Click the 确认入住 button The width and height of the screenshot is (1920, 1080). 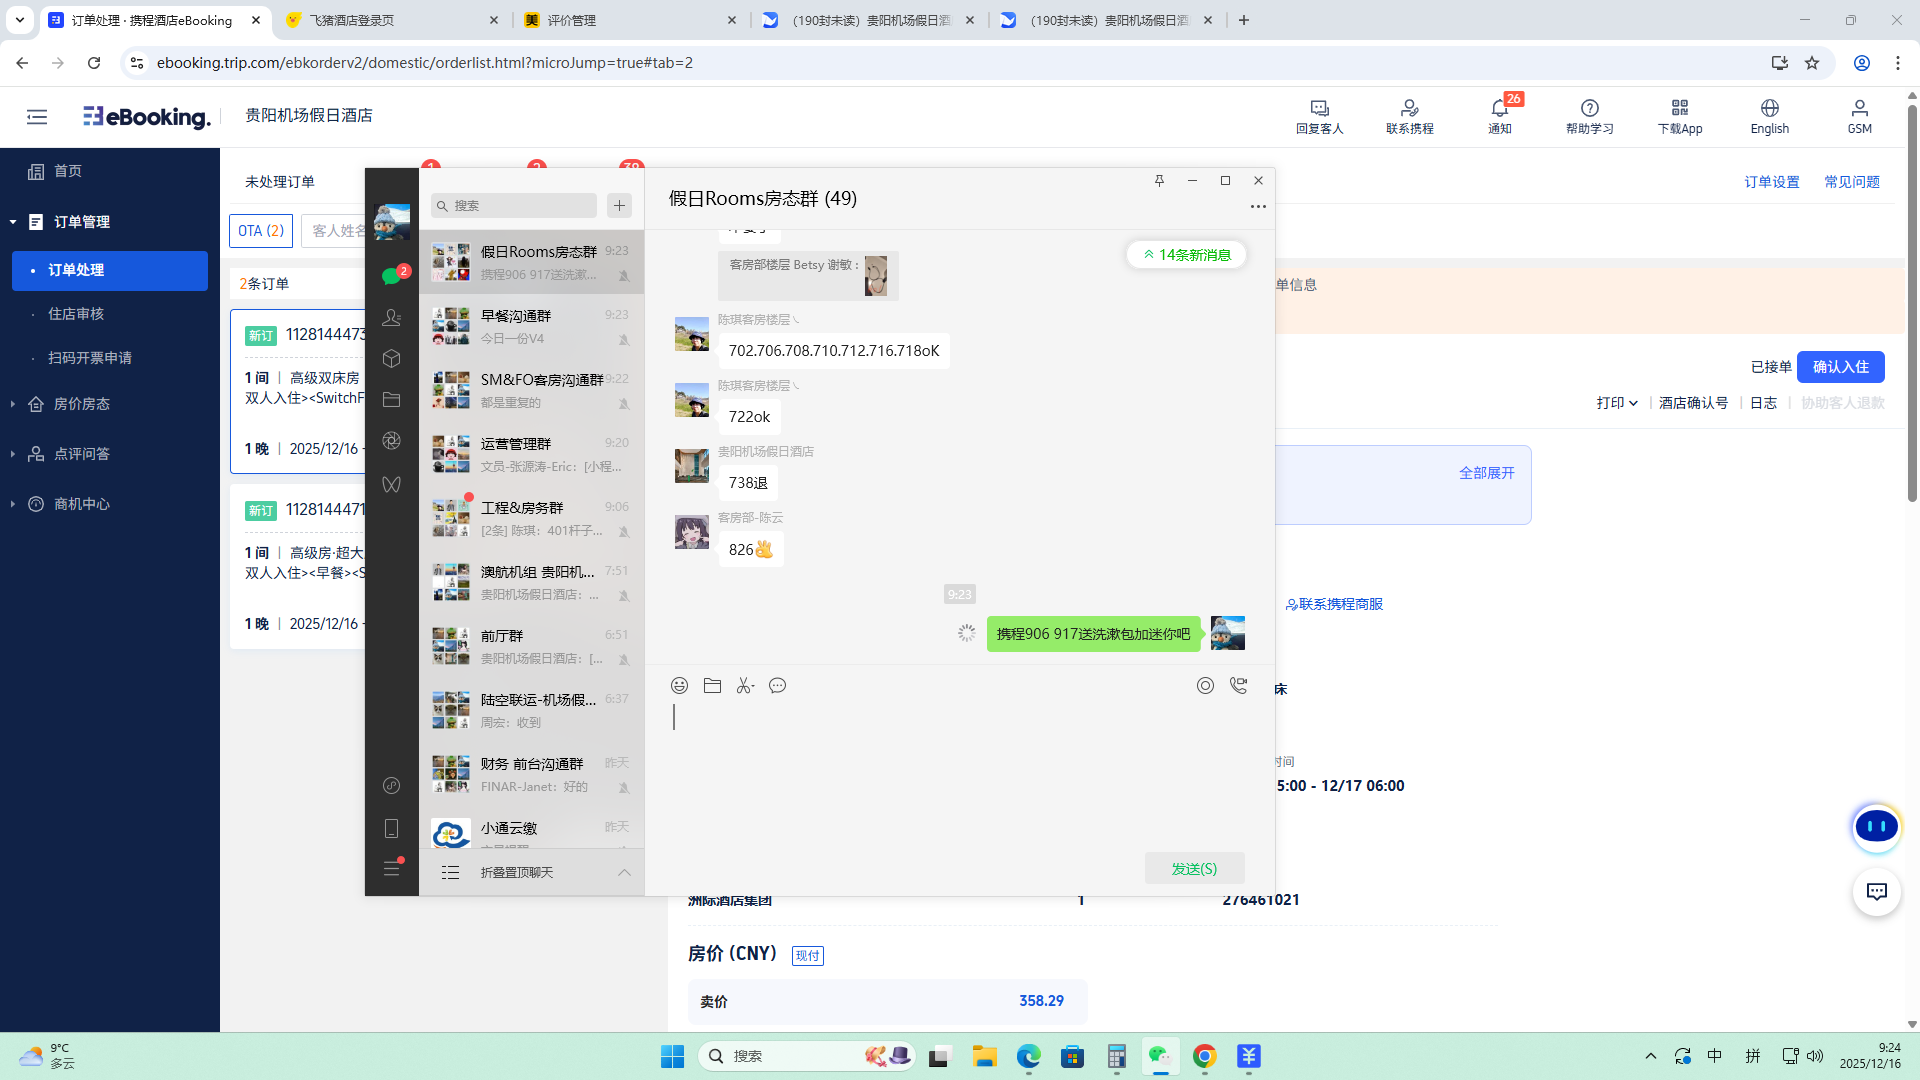pos(1840,367)
